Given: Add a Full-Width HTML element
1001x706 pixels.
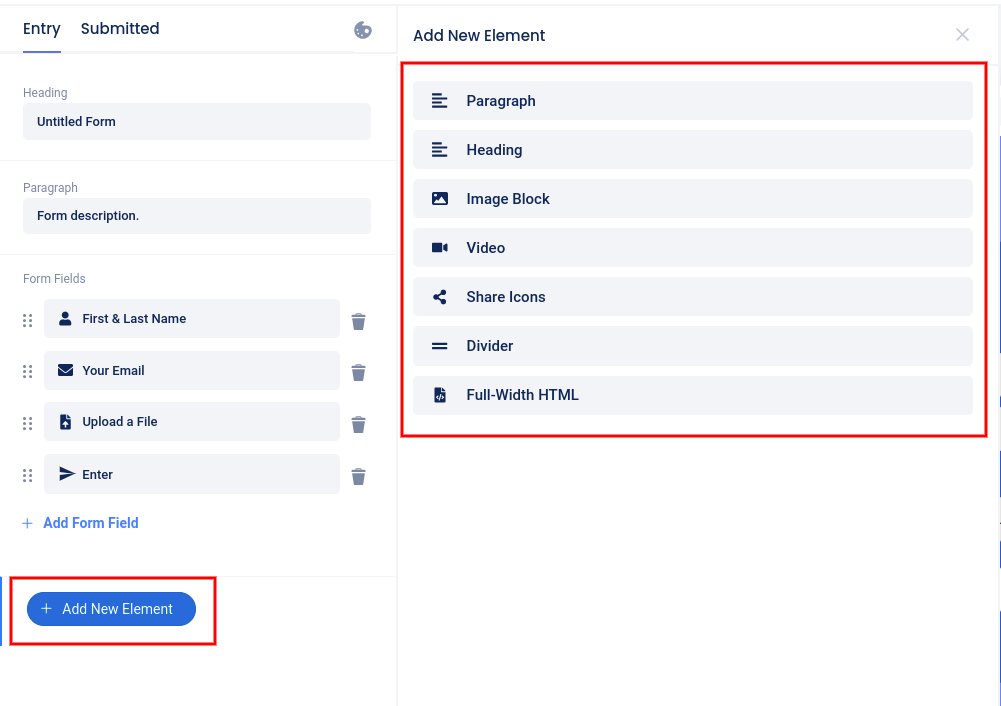Looking at the screenshot, I should click(693, 395).
